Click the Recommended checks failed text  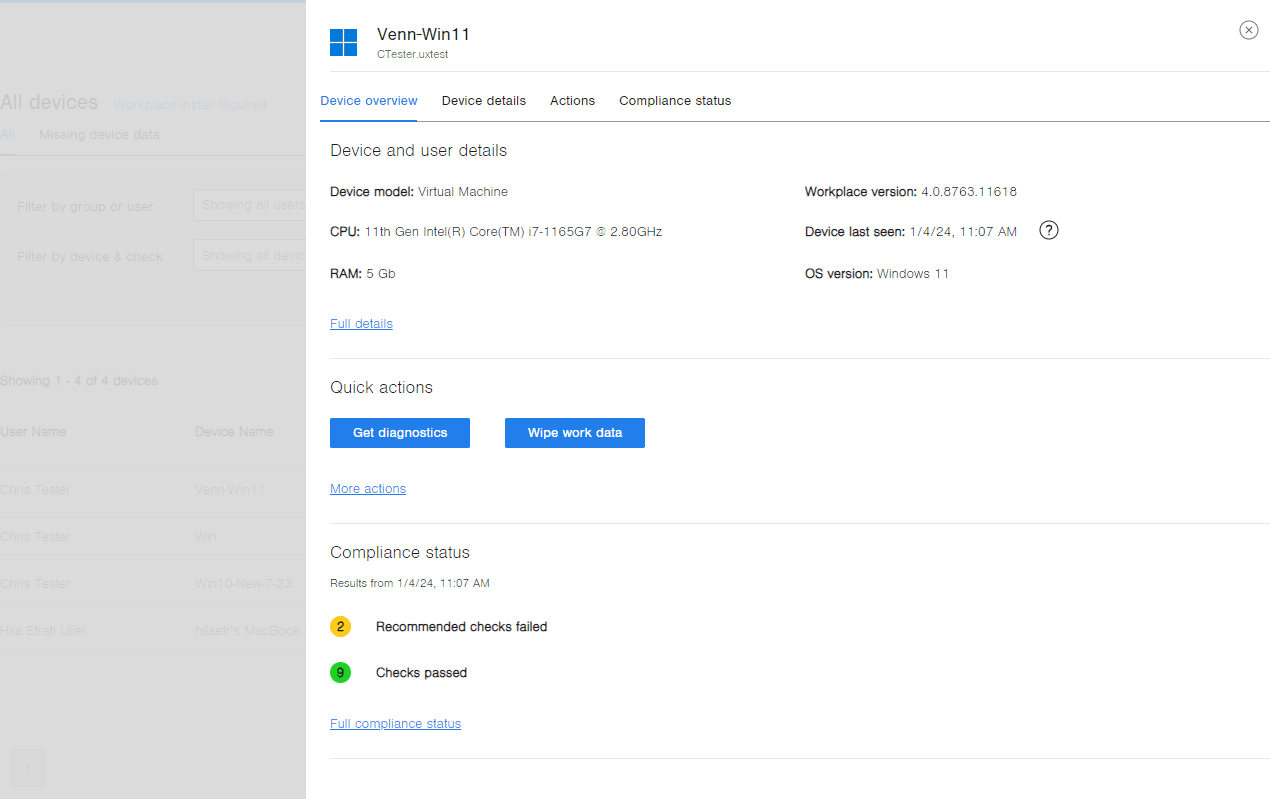(461, 627)
